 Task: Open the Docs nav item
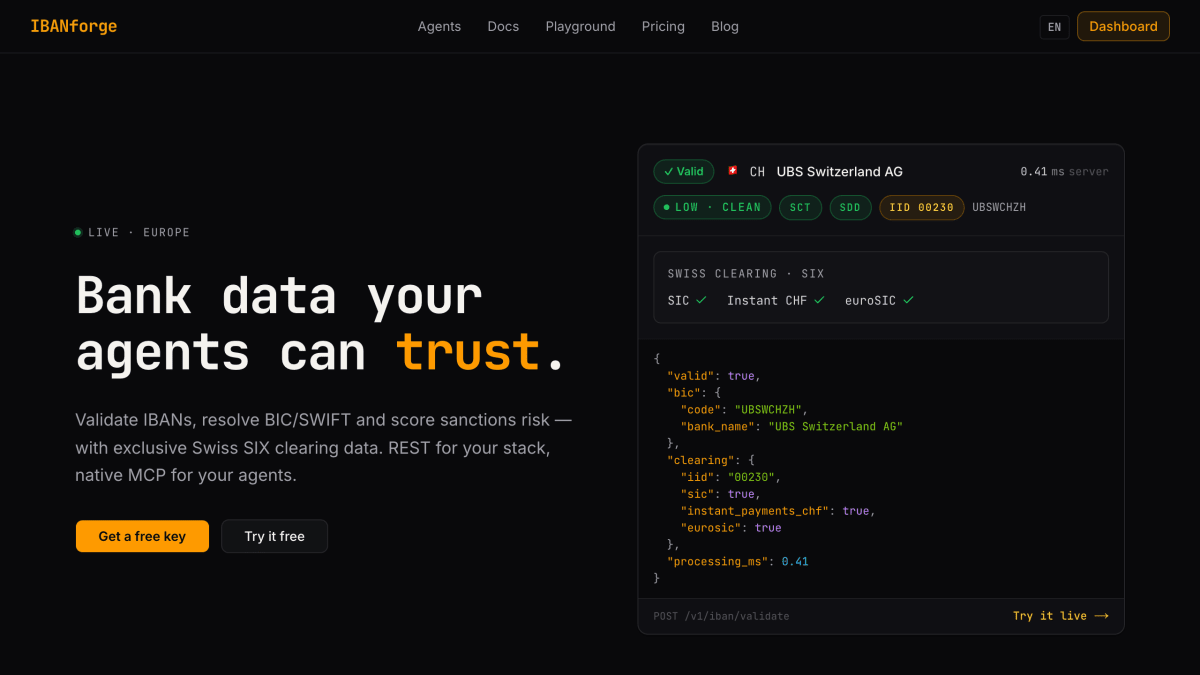click(503, 26)
